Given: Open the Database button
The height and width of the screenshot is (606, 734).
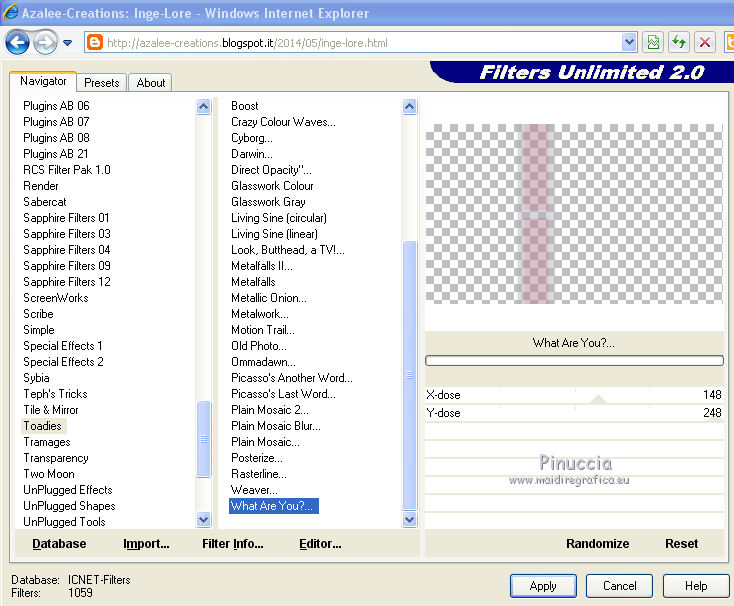Looking at the screenshot, I should tap(59, 544).
